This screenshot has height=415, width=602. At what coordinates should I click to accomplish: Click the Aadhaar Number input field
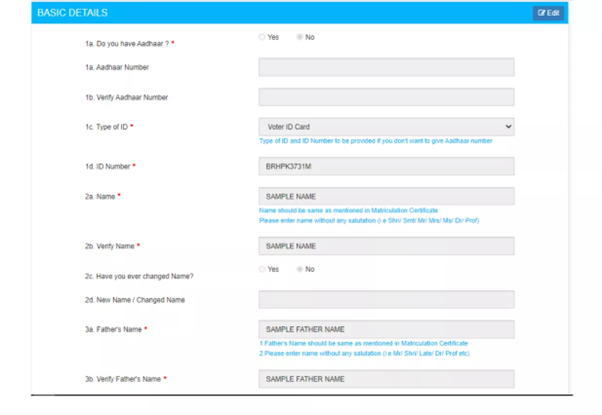(x=386, y=67)
